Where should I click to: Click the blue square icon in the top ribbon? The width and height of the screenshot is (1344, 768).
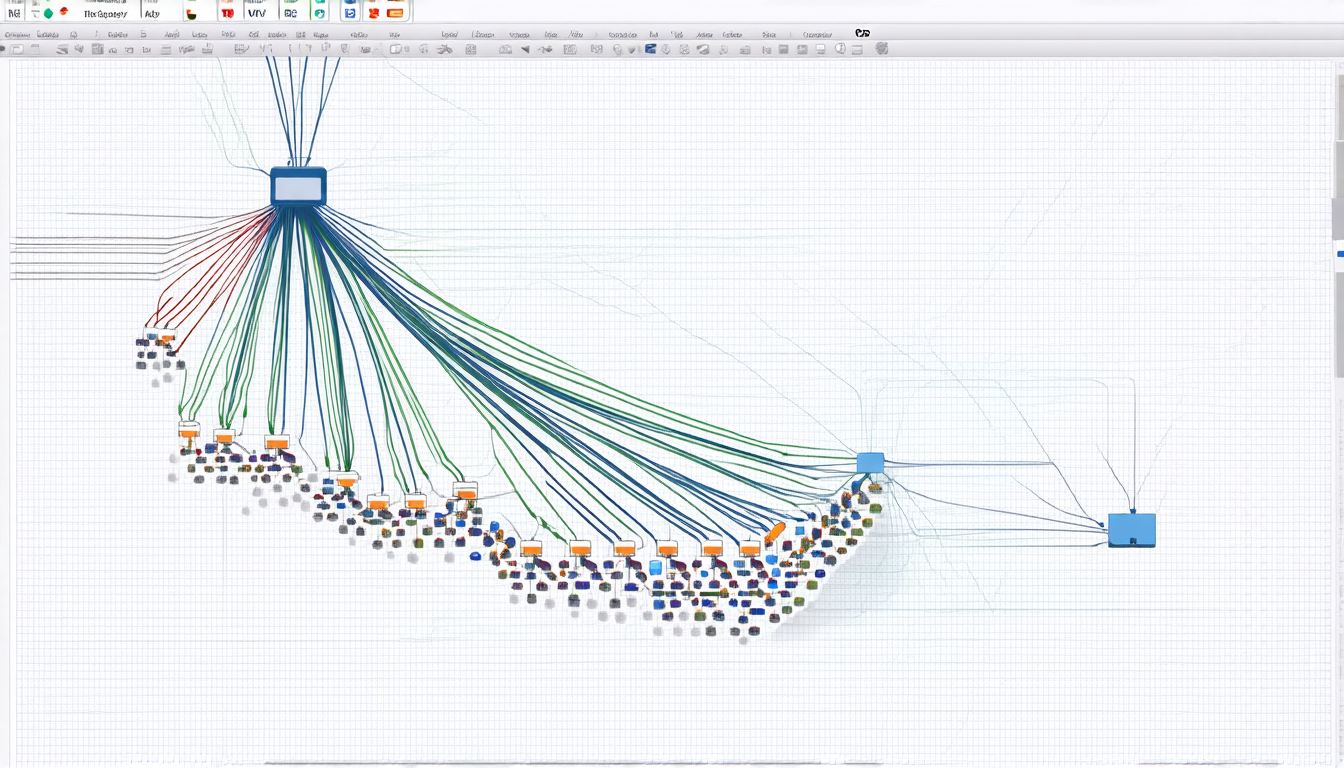coord(349,13)
